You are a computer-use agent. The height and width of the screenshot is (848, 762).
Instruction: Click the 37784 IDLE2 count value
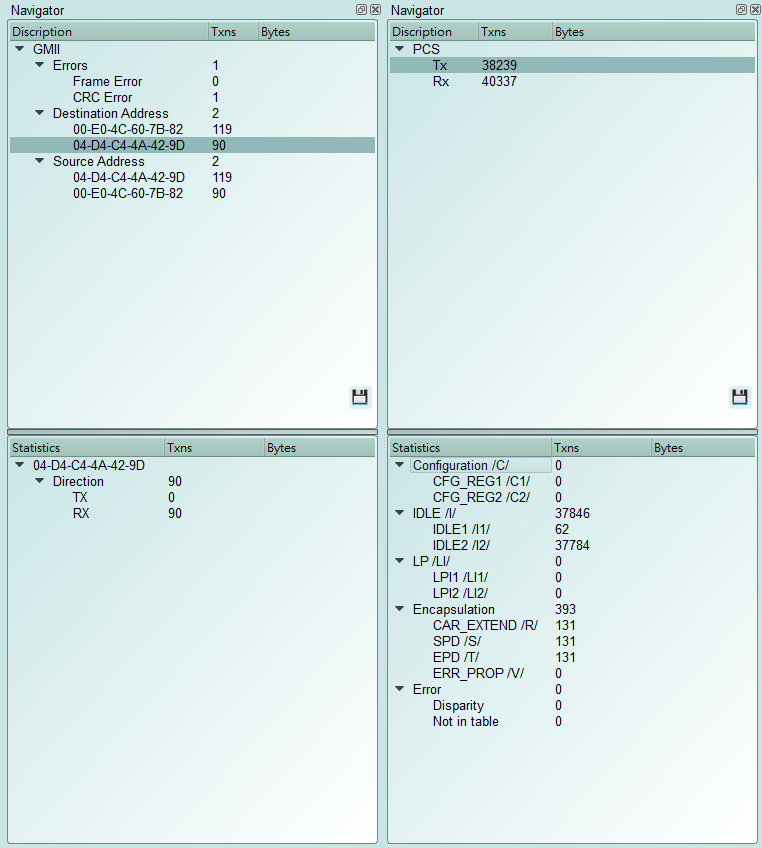point(572,545)
